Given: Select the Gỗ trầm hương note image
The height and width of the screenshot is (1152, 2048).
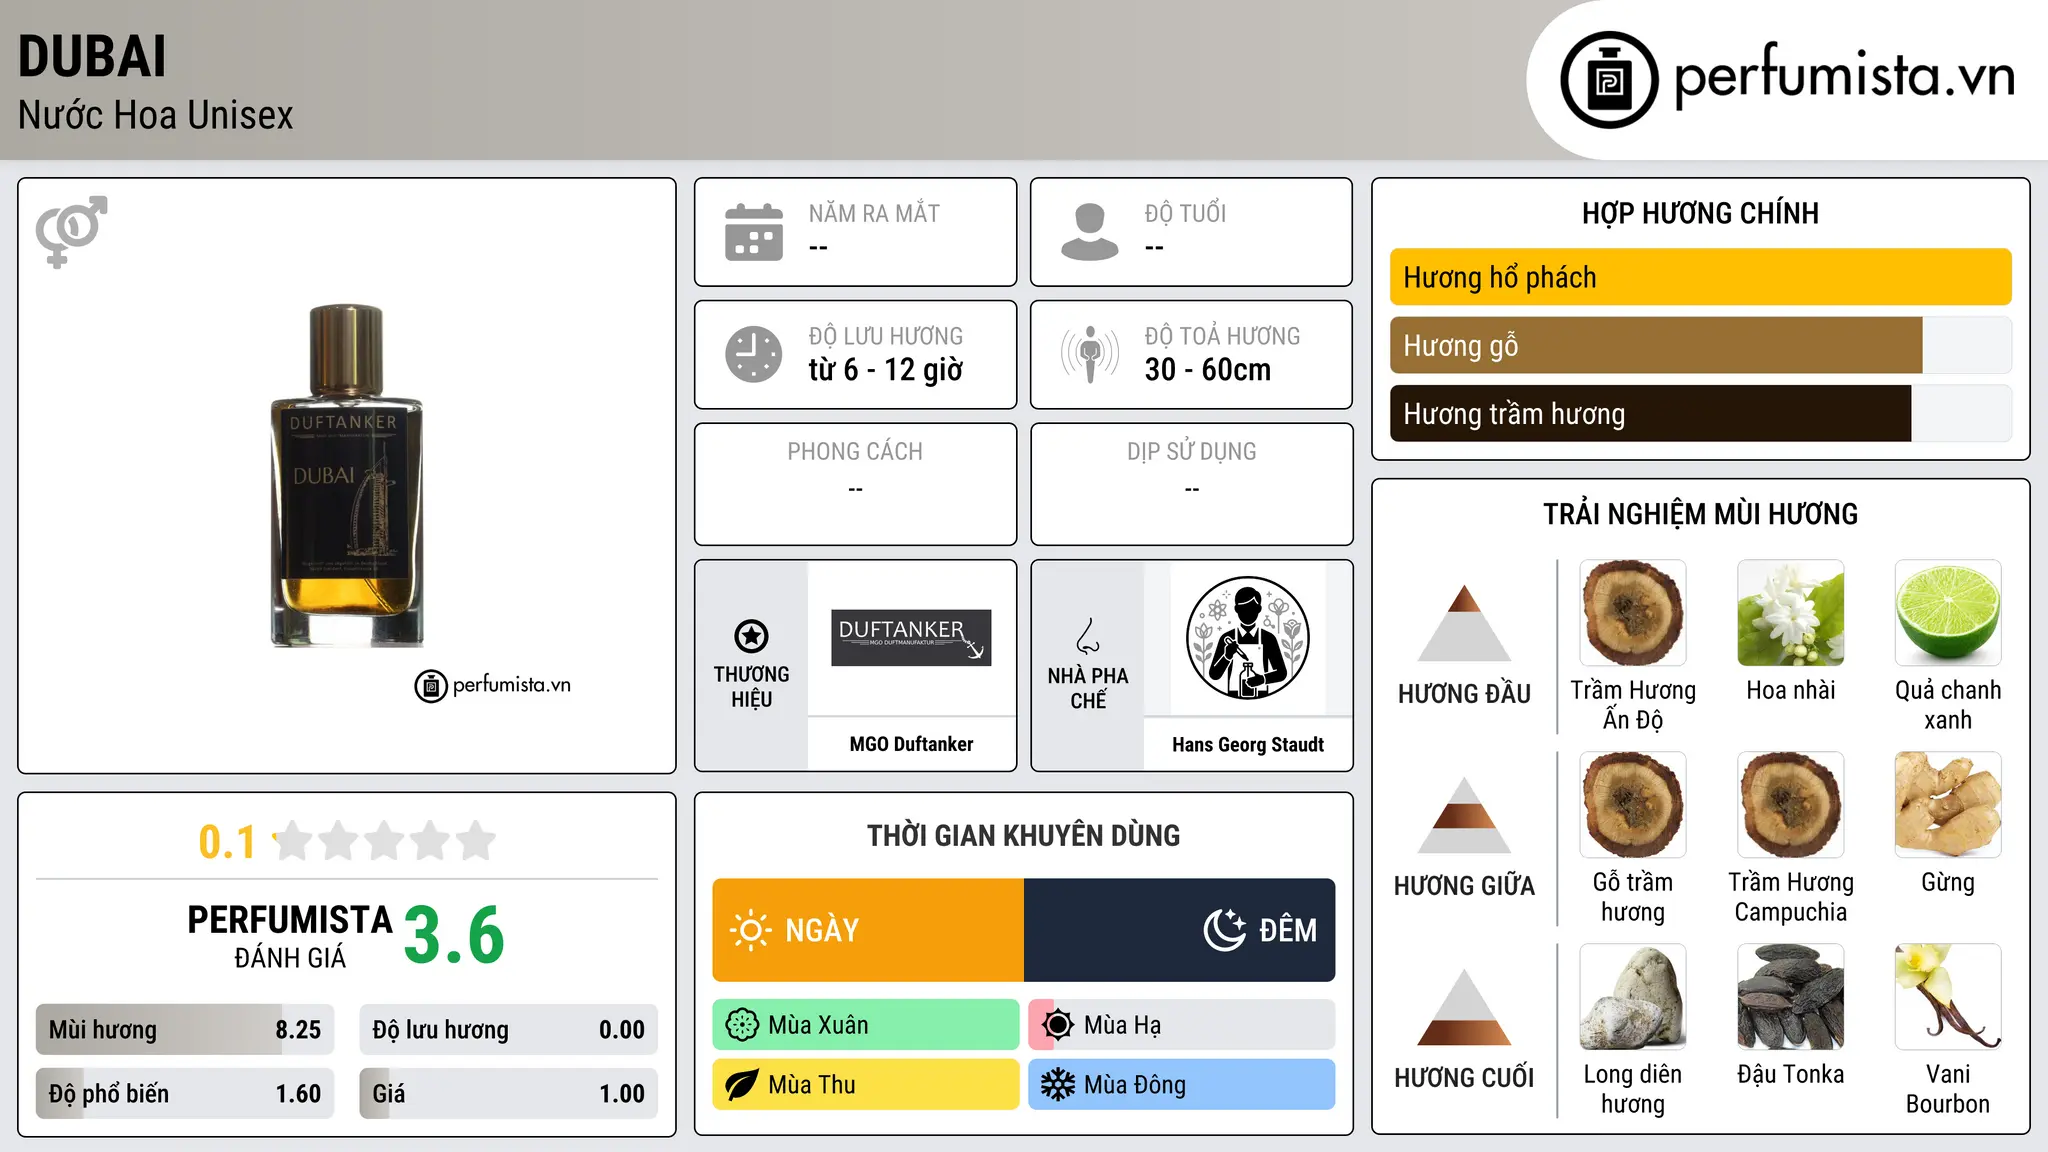Looking at the screenshot, I should (x=1633, y=805).
